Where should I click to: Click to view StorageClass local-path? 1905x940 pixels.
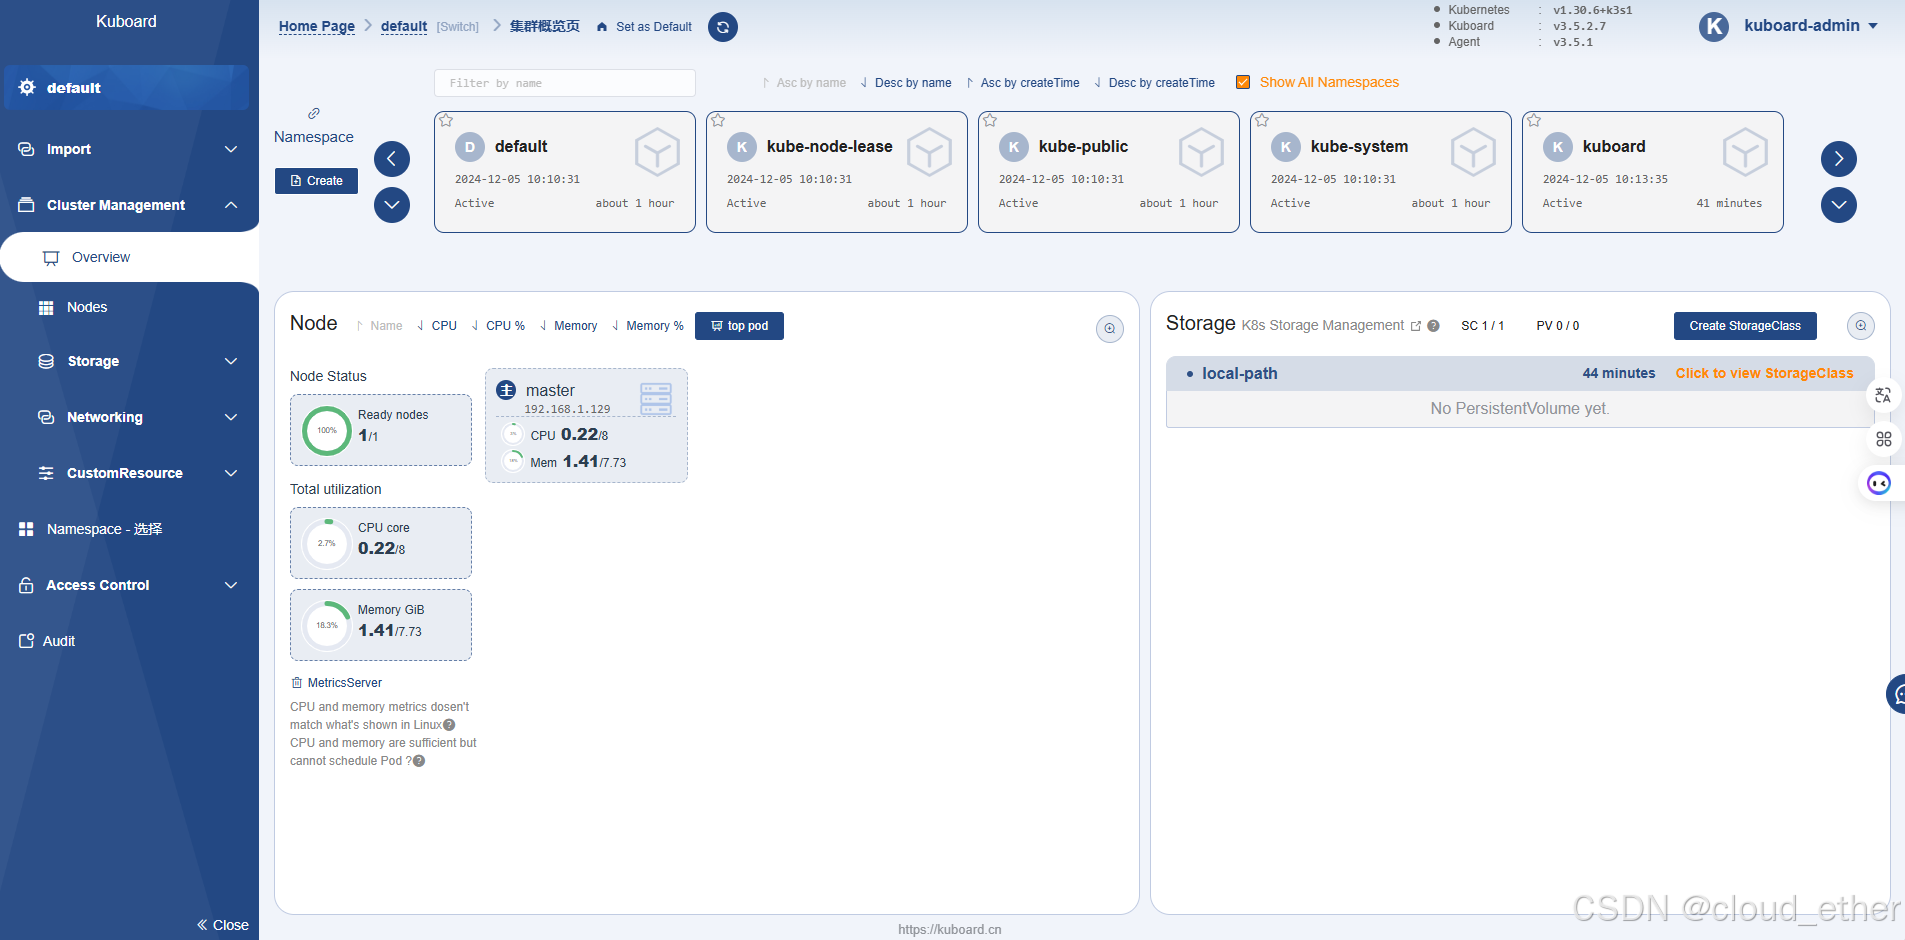click(1764, 373)
